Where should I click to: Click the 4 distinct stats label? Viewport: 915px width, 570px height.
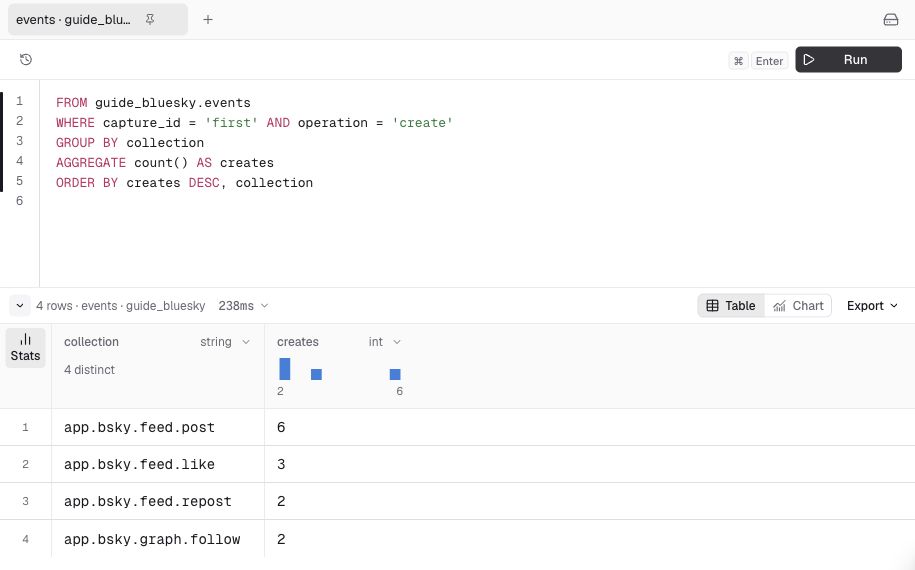[89, 370]
